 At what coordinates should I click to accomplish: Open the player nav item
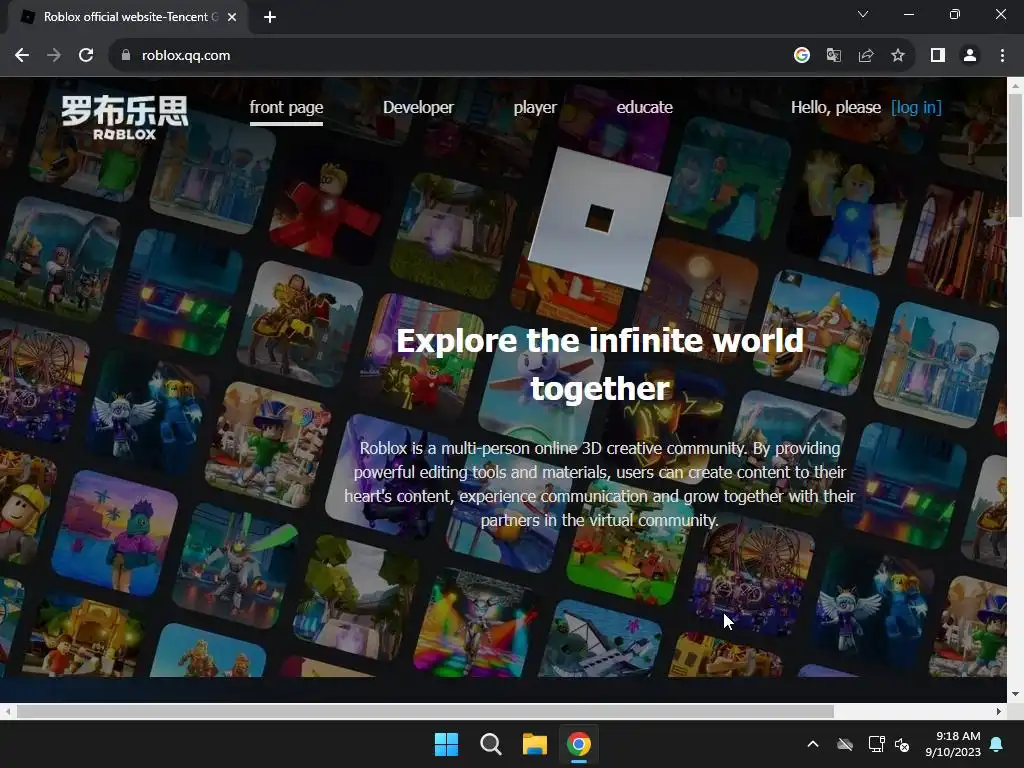click(x=535, y=108)
